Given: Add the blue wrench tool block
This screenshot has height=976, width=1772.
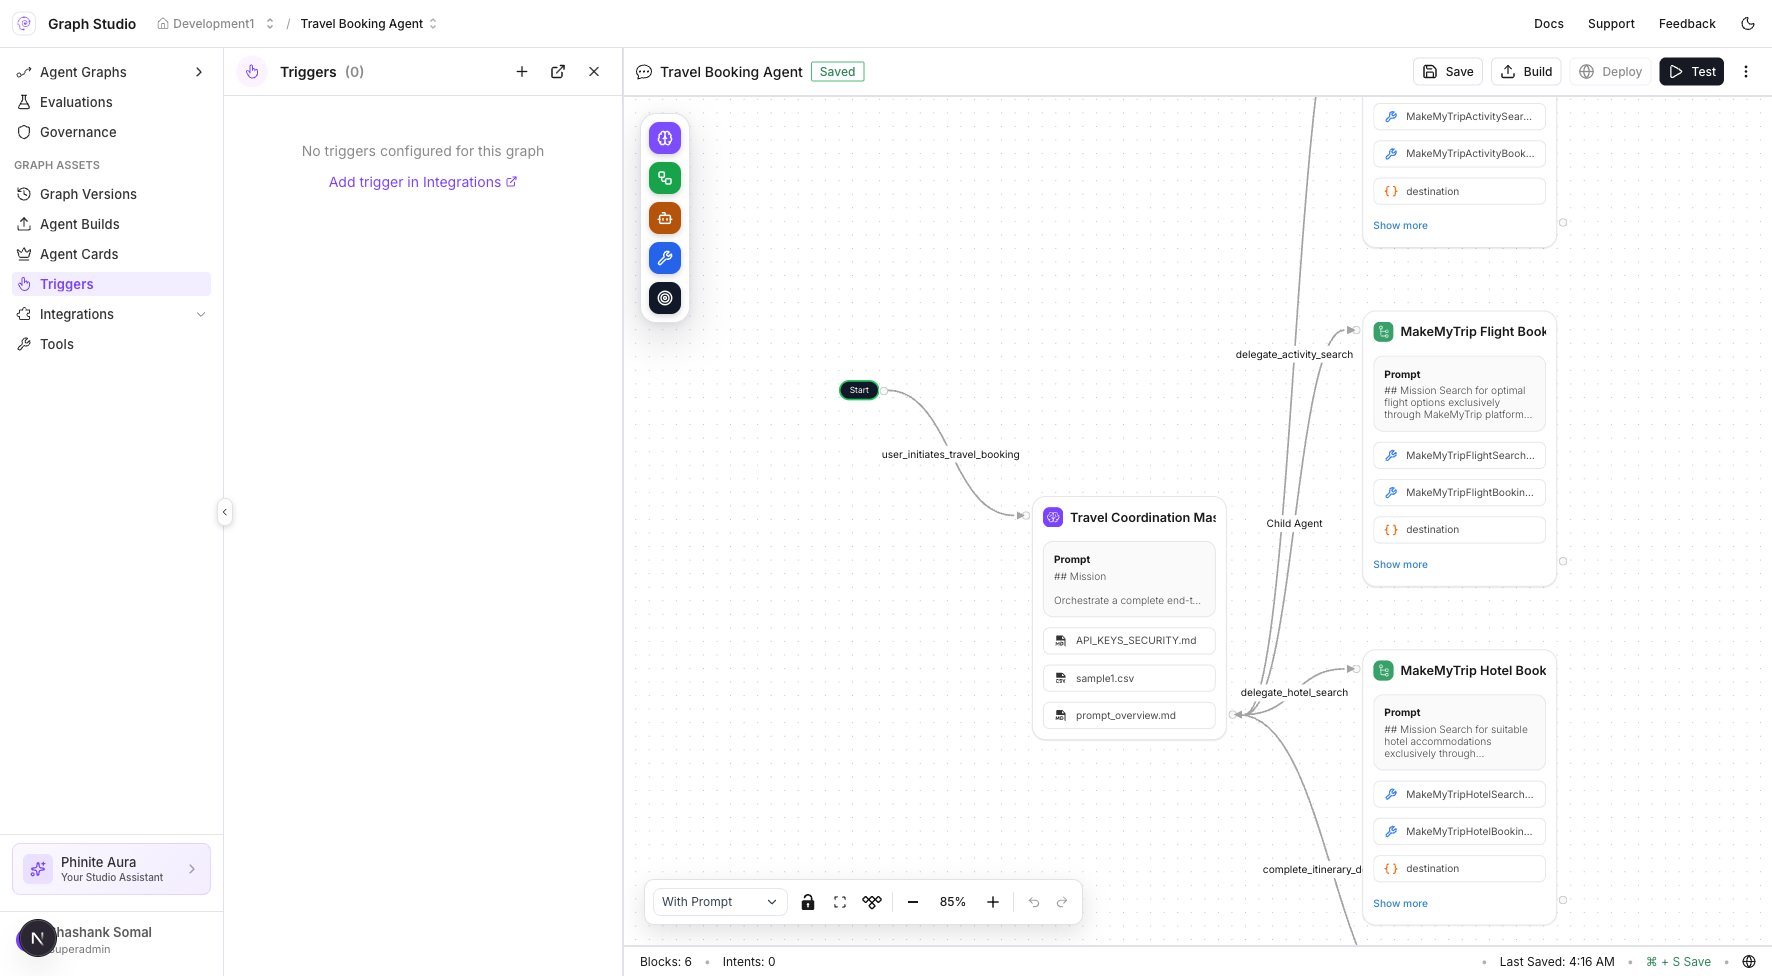Looking at the screenshot, I should pyautogui.click(x=665, y=258).
